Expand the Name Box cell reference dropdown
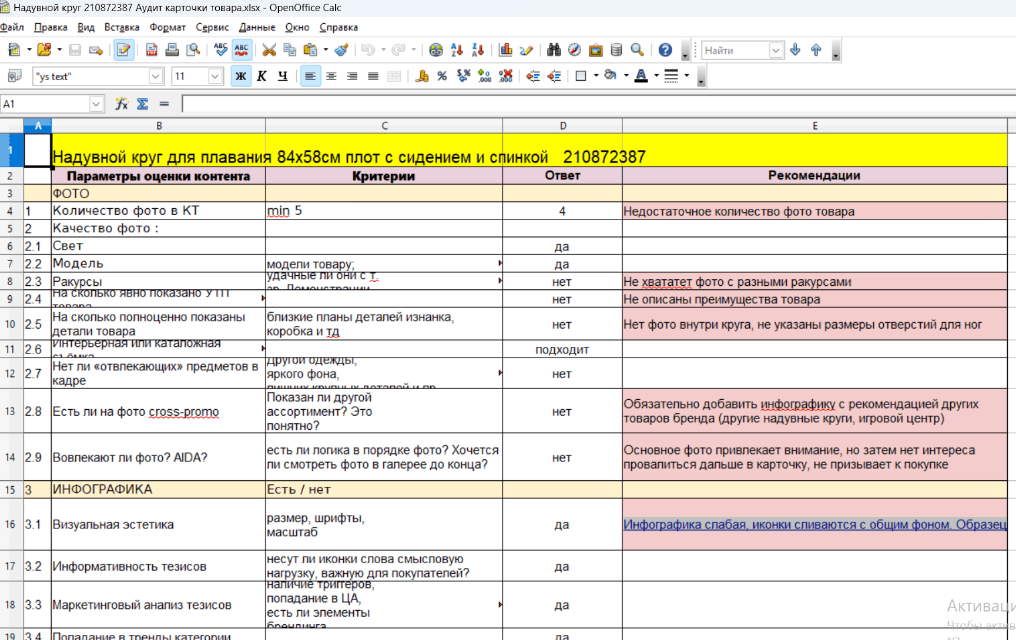1016x640 pixels. point(96,104)
